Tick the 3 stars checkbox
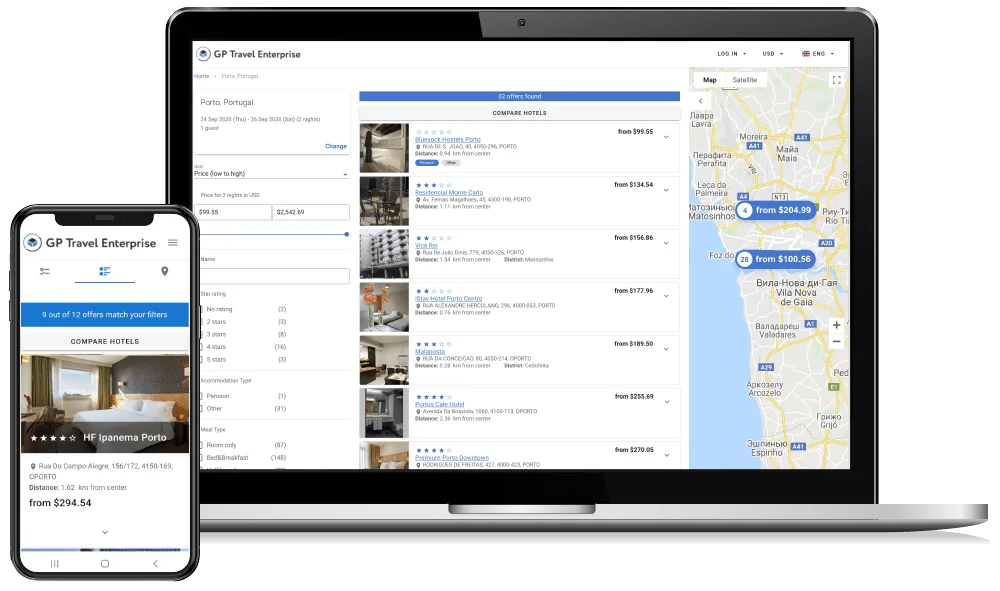 pos(200,334)
